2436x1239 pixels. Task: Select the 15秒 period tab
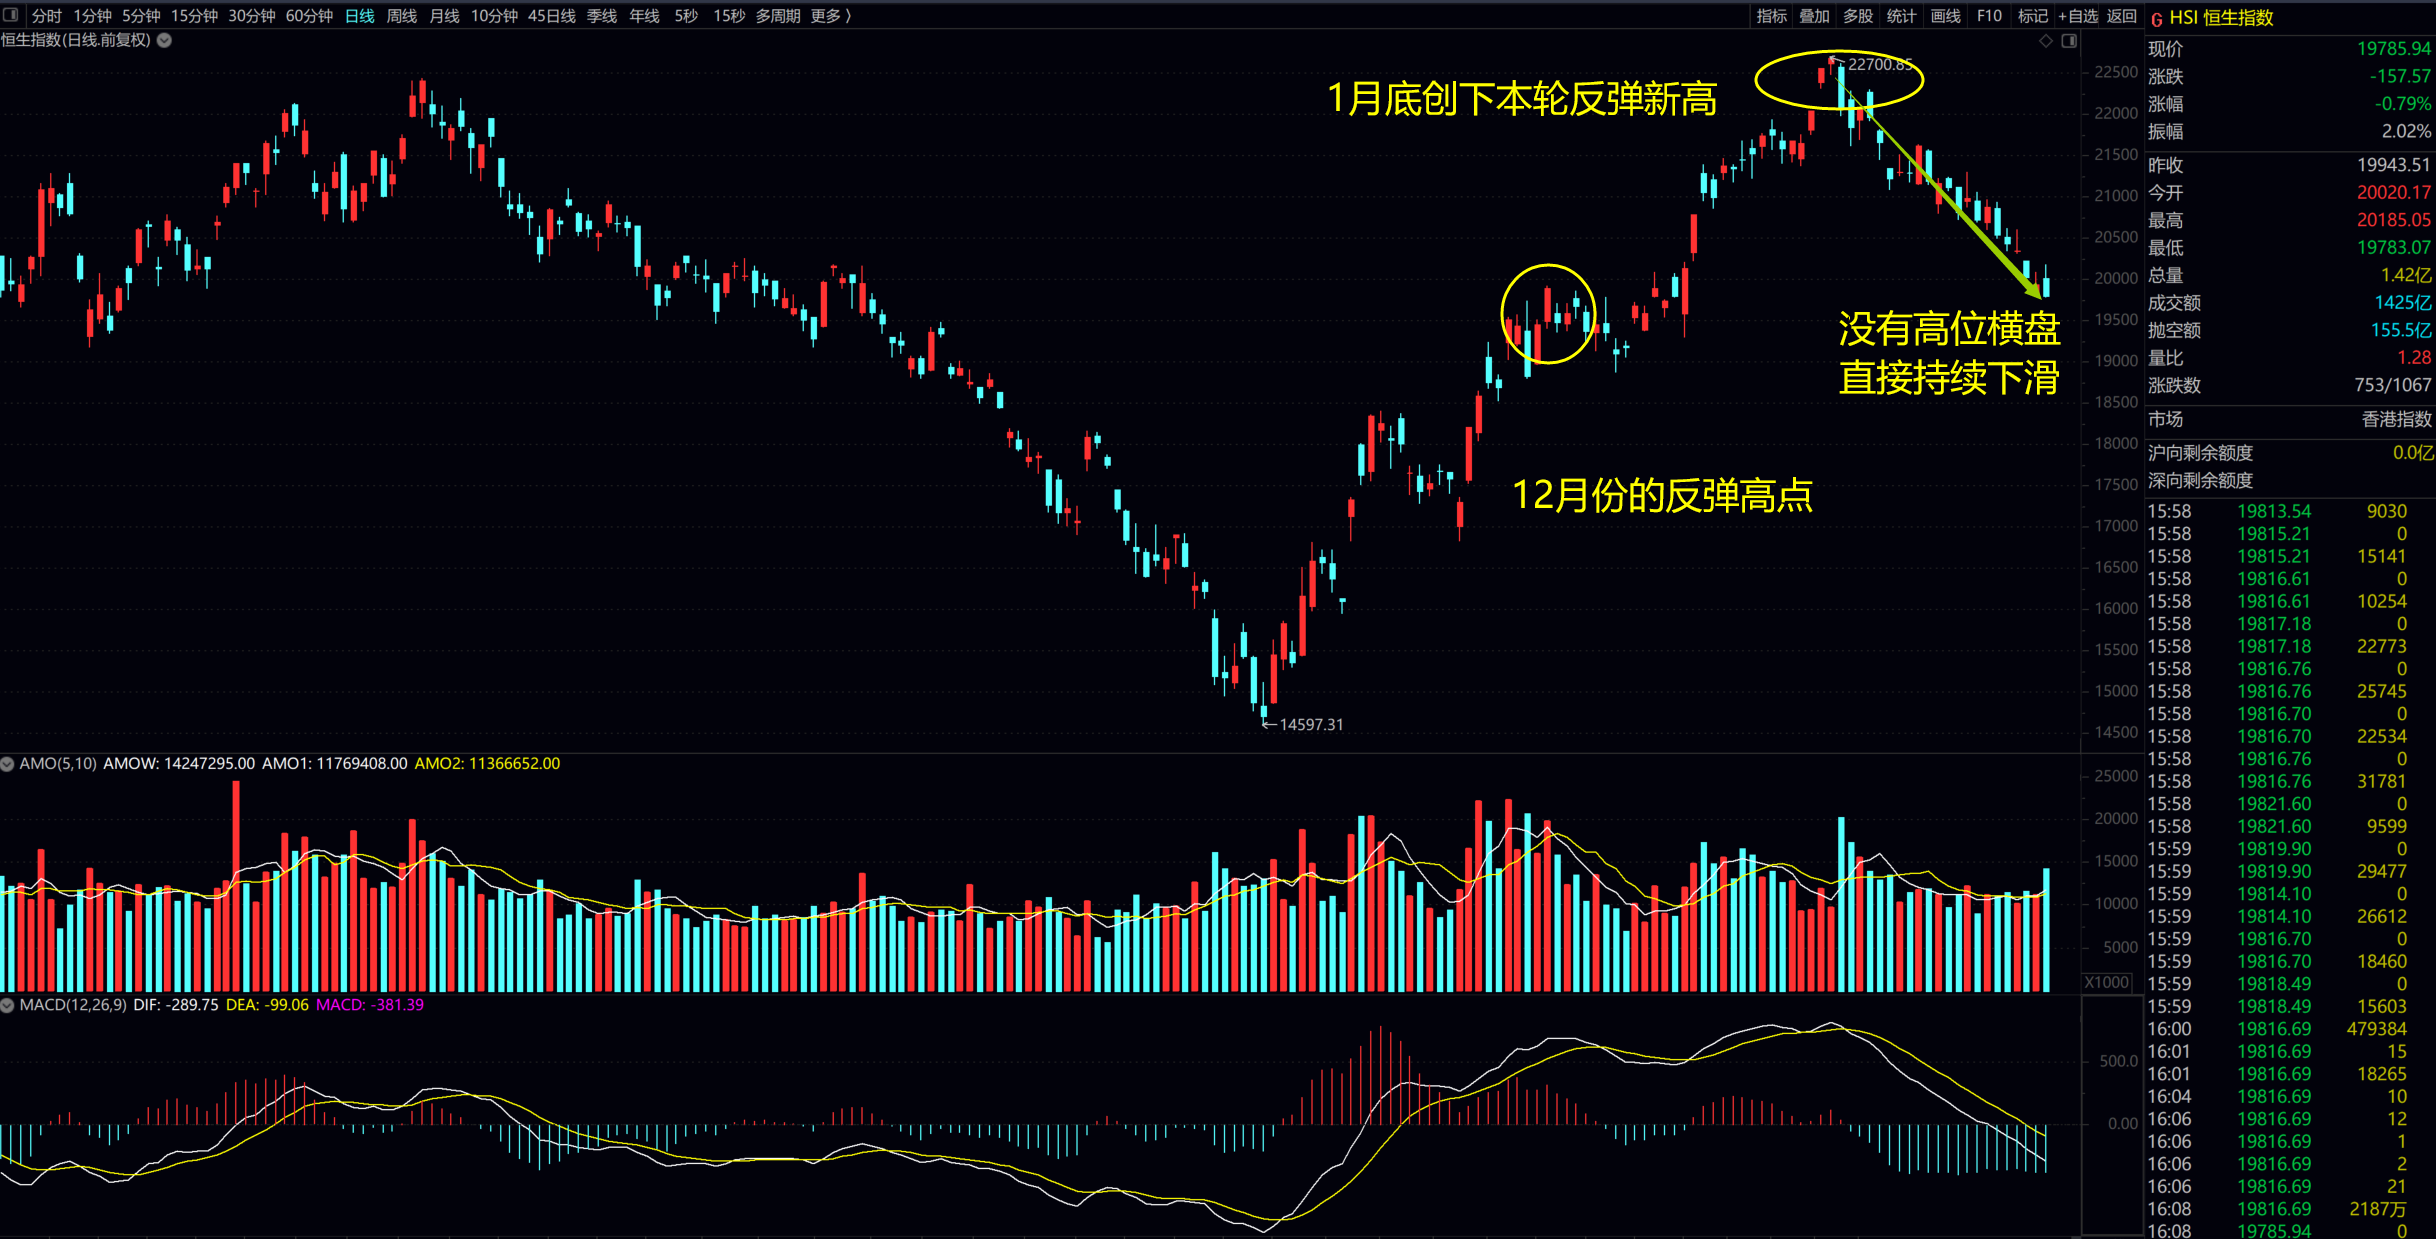pos(729,16)
